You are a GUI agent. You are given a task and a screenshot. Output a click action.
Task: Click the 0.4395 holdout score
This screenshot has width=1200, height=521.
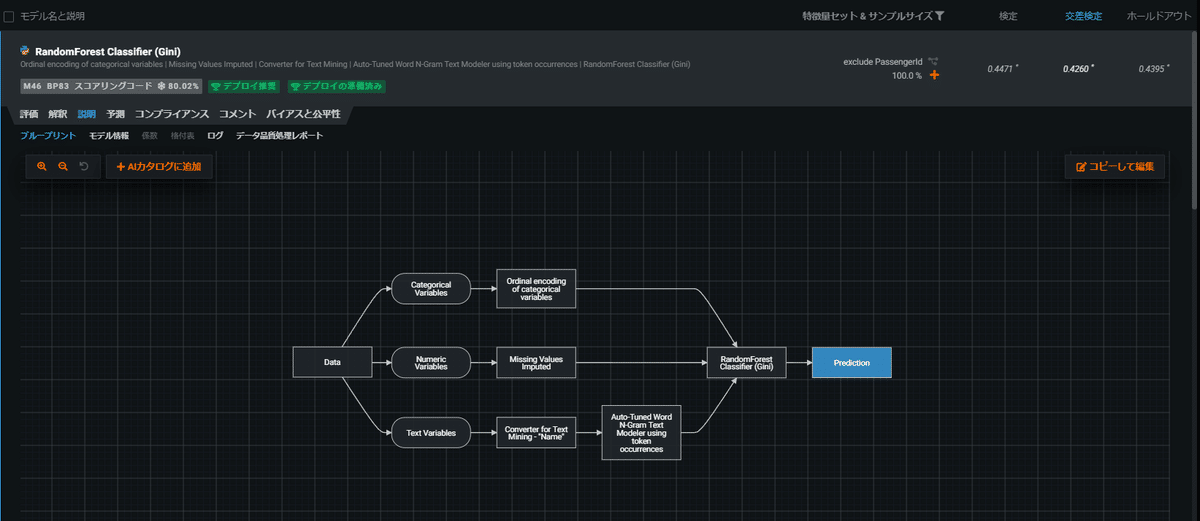click(x=1153, y=69)
